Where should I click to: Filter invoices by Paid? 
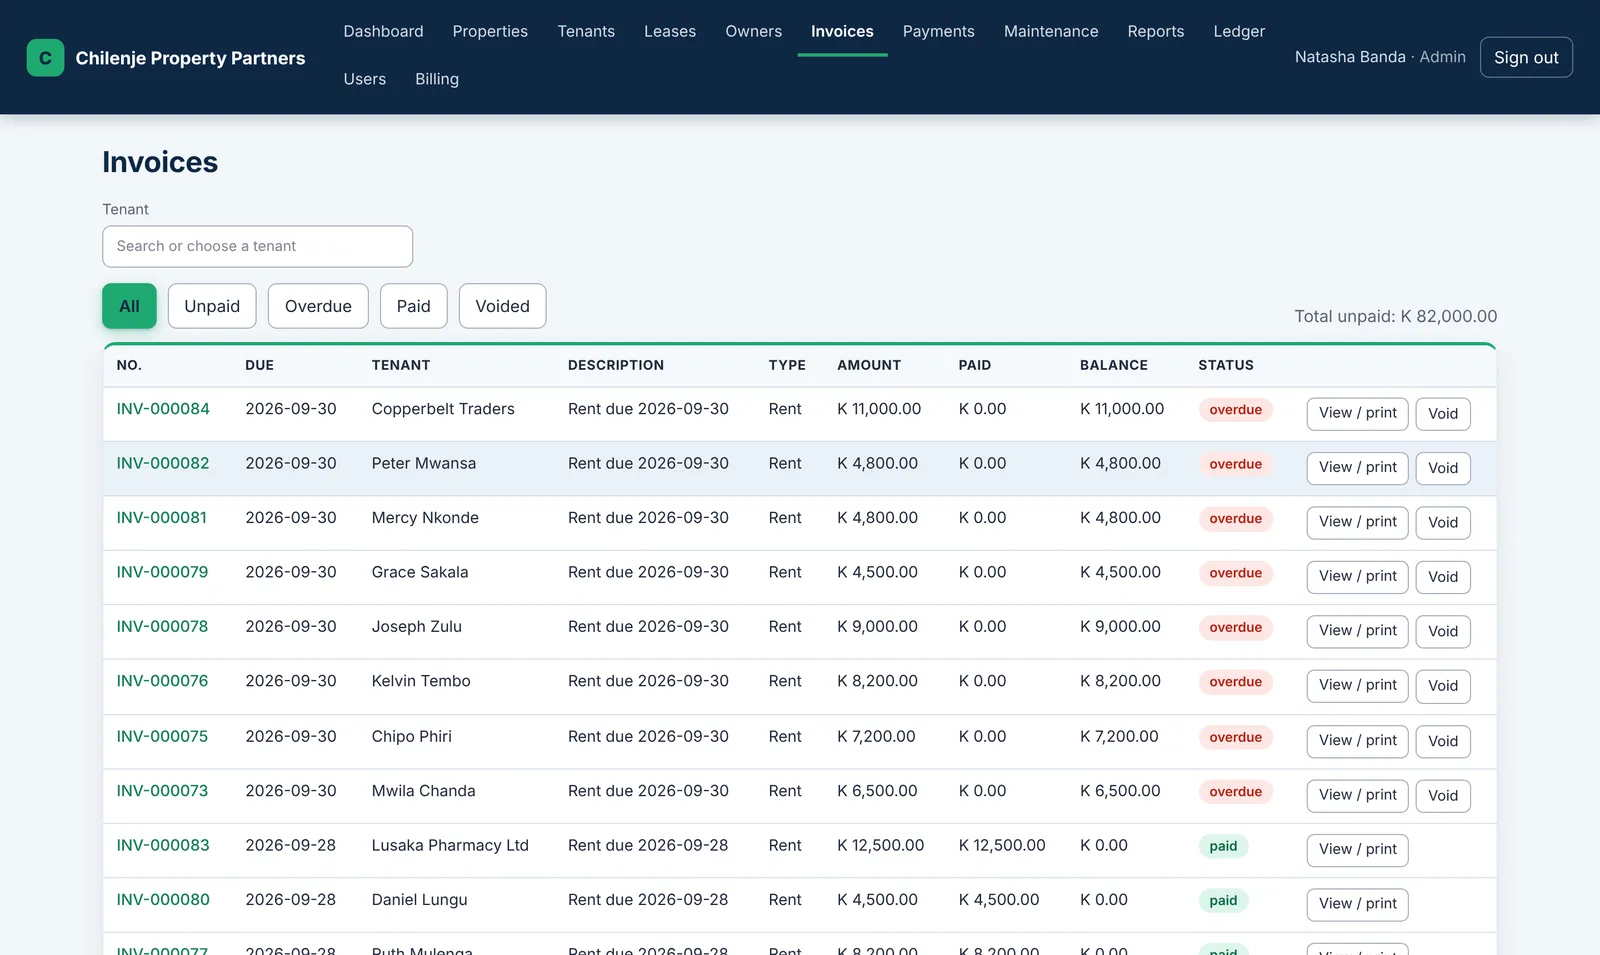click(413, 306)
